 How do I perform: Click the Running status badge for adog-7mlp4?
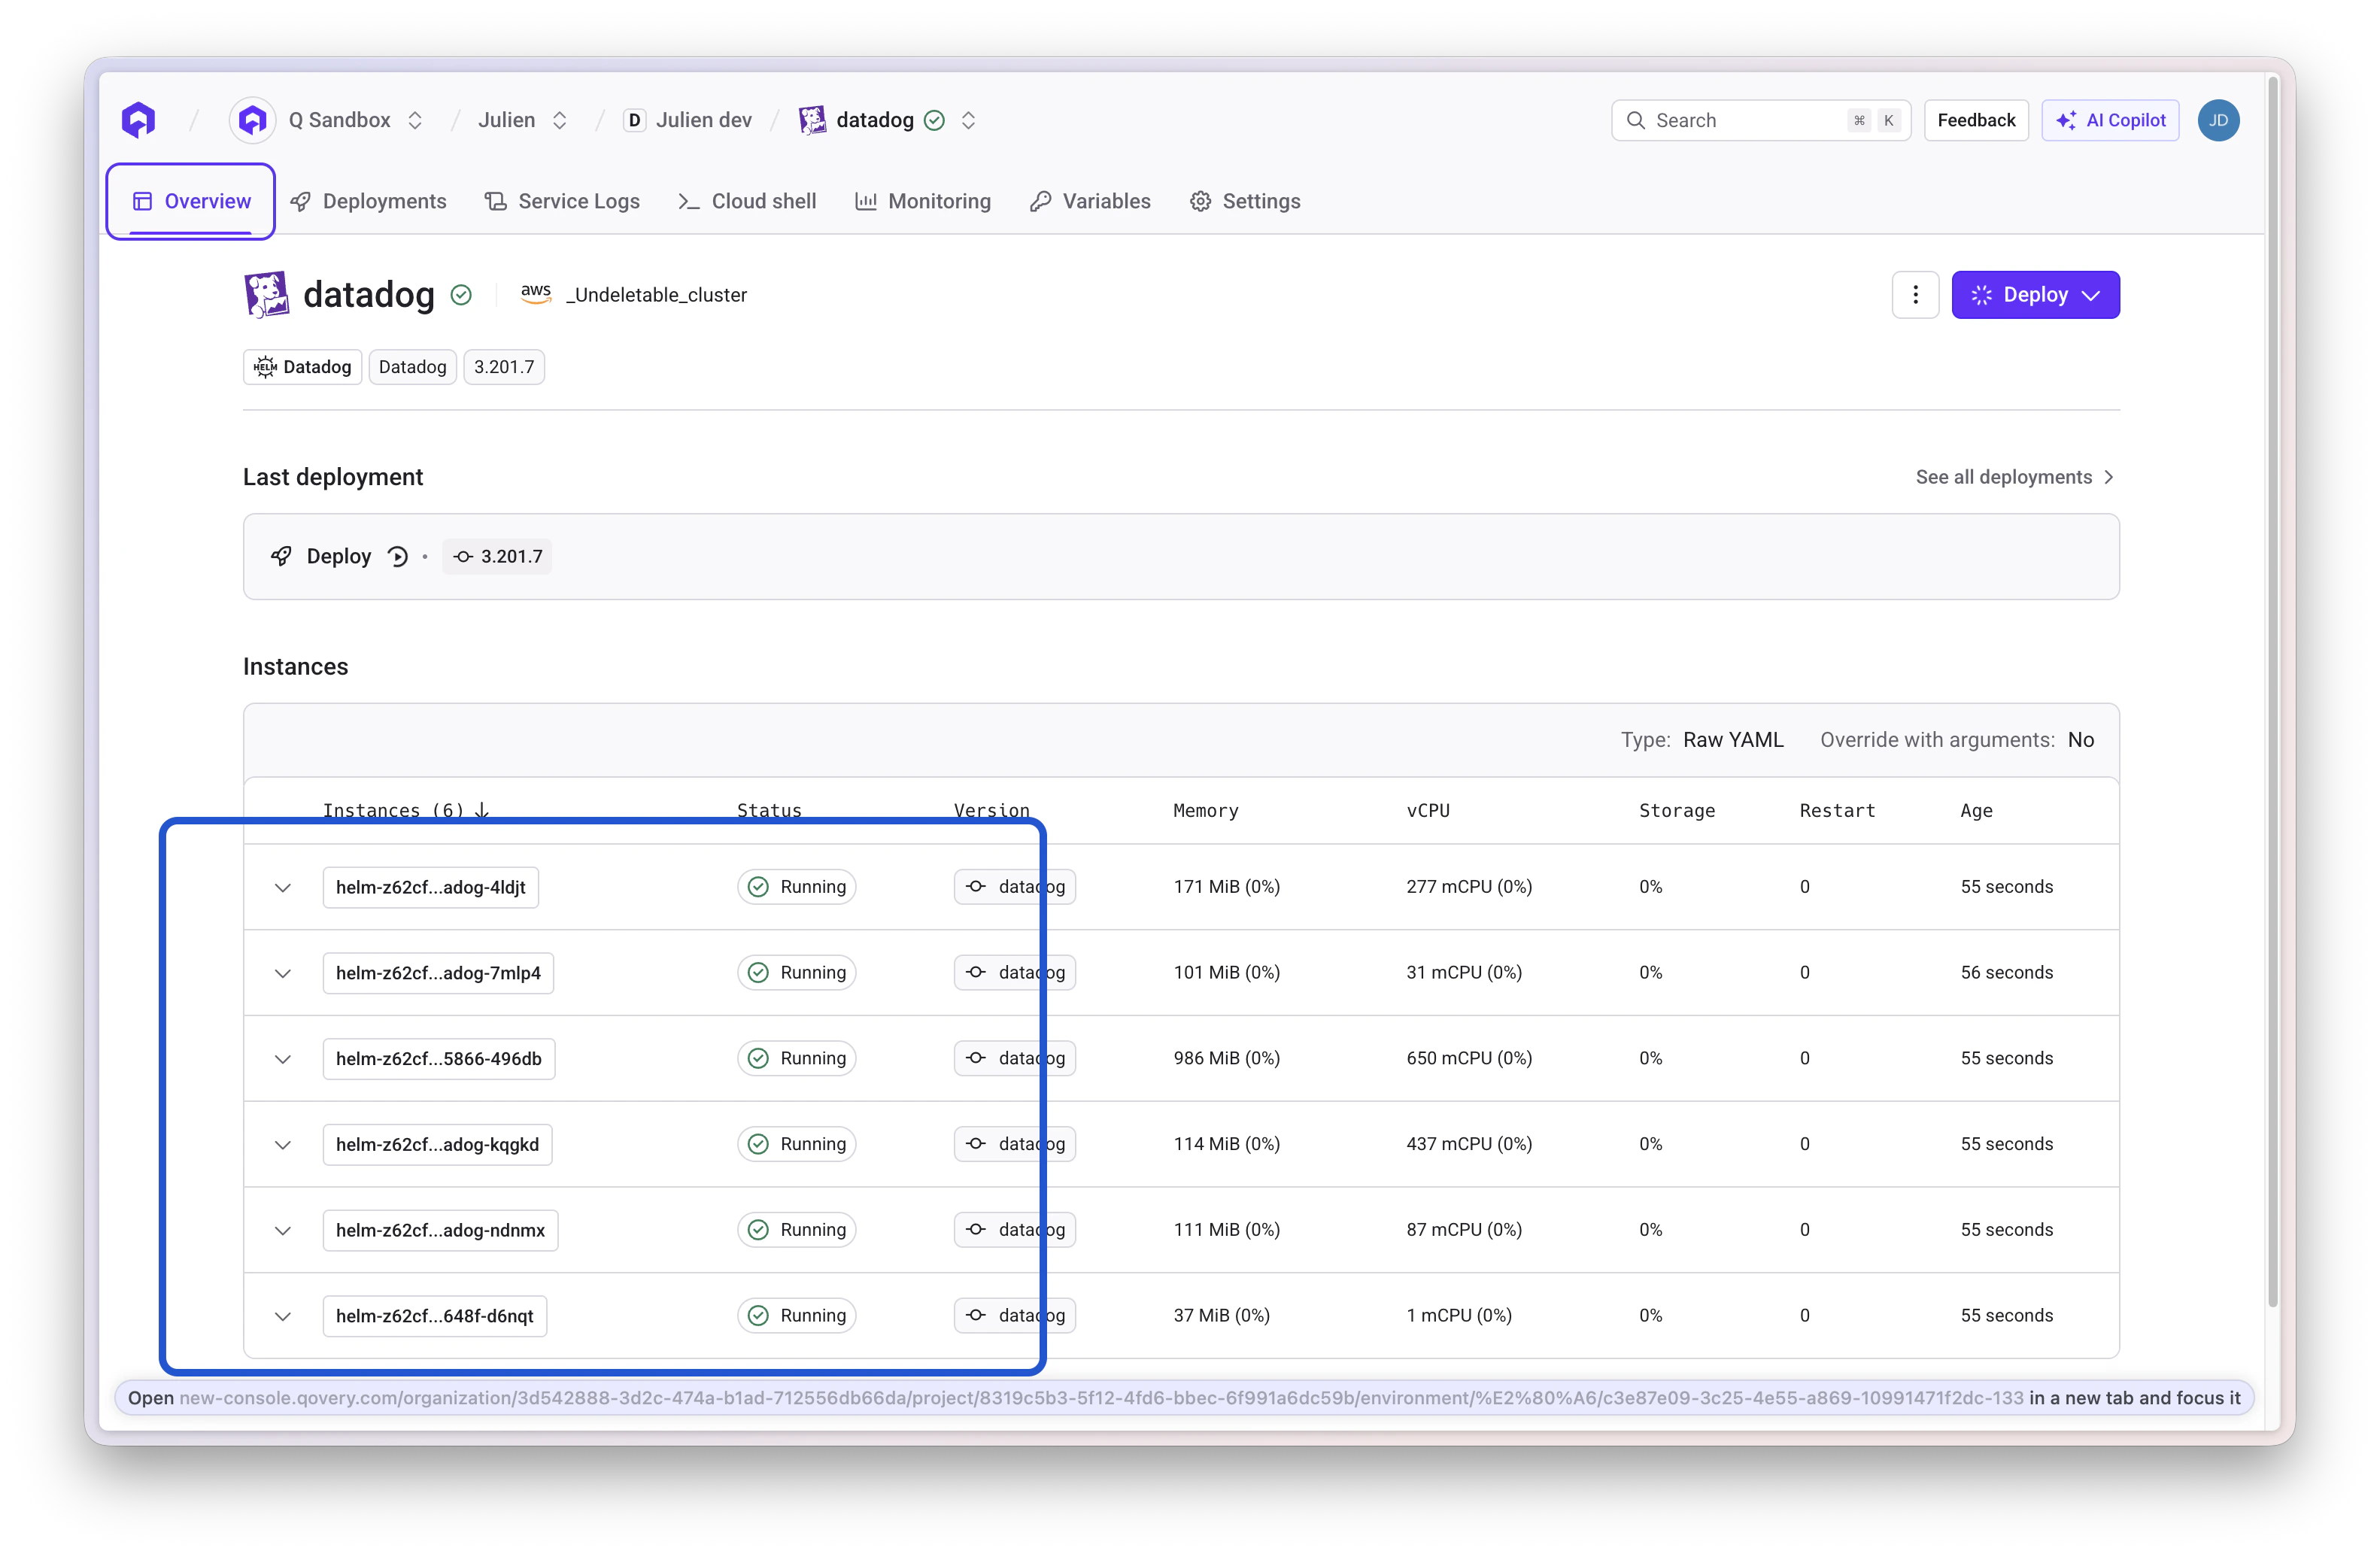[x=797, y=973]
